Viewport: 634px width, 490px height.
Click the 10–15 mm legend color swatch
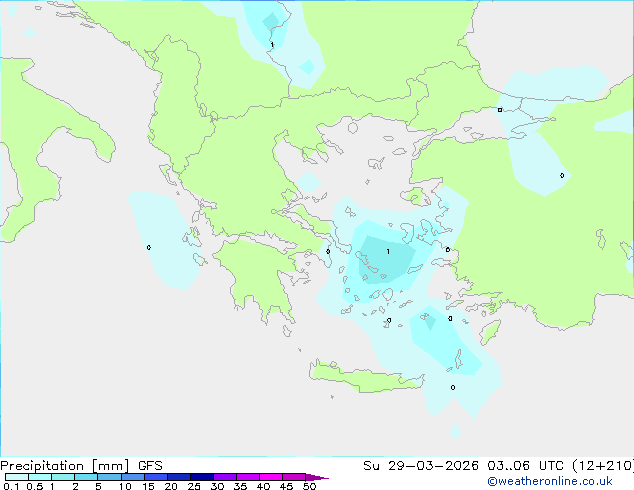click(133, 477)
